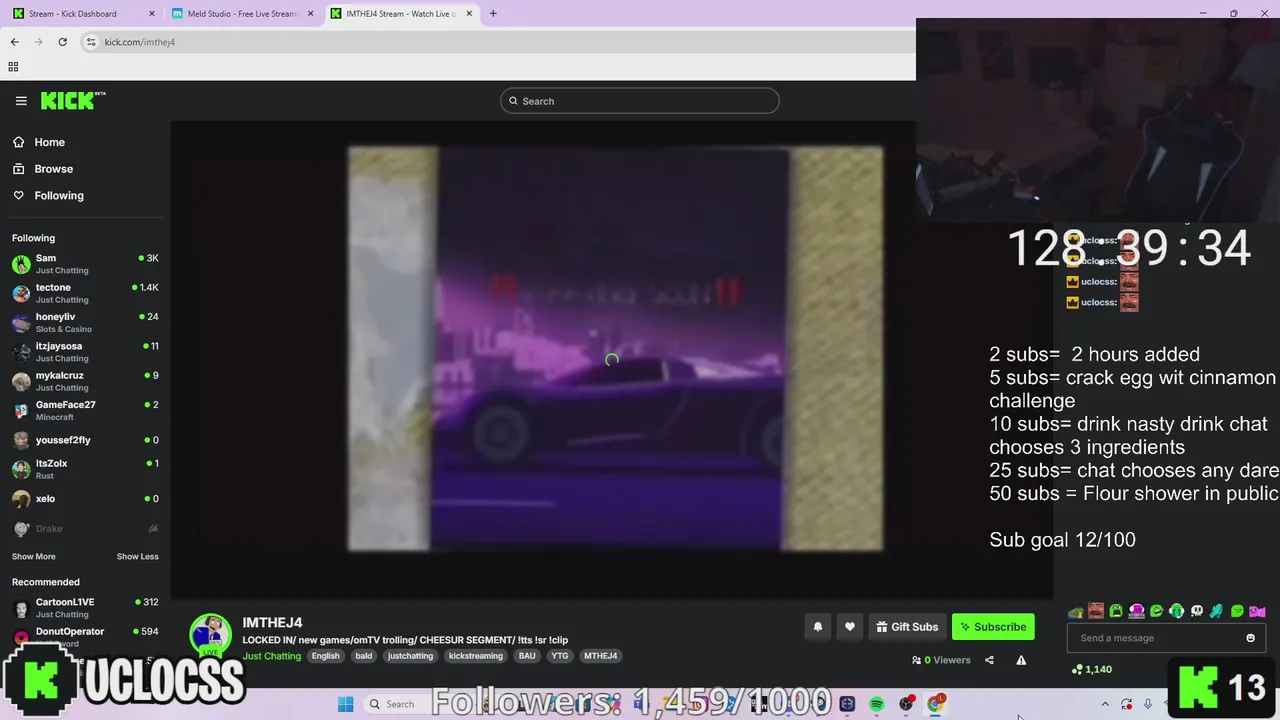The image size is (1280, 720).
Task: Click Sam's avatar icon
Action: [x=21, y=264]
